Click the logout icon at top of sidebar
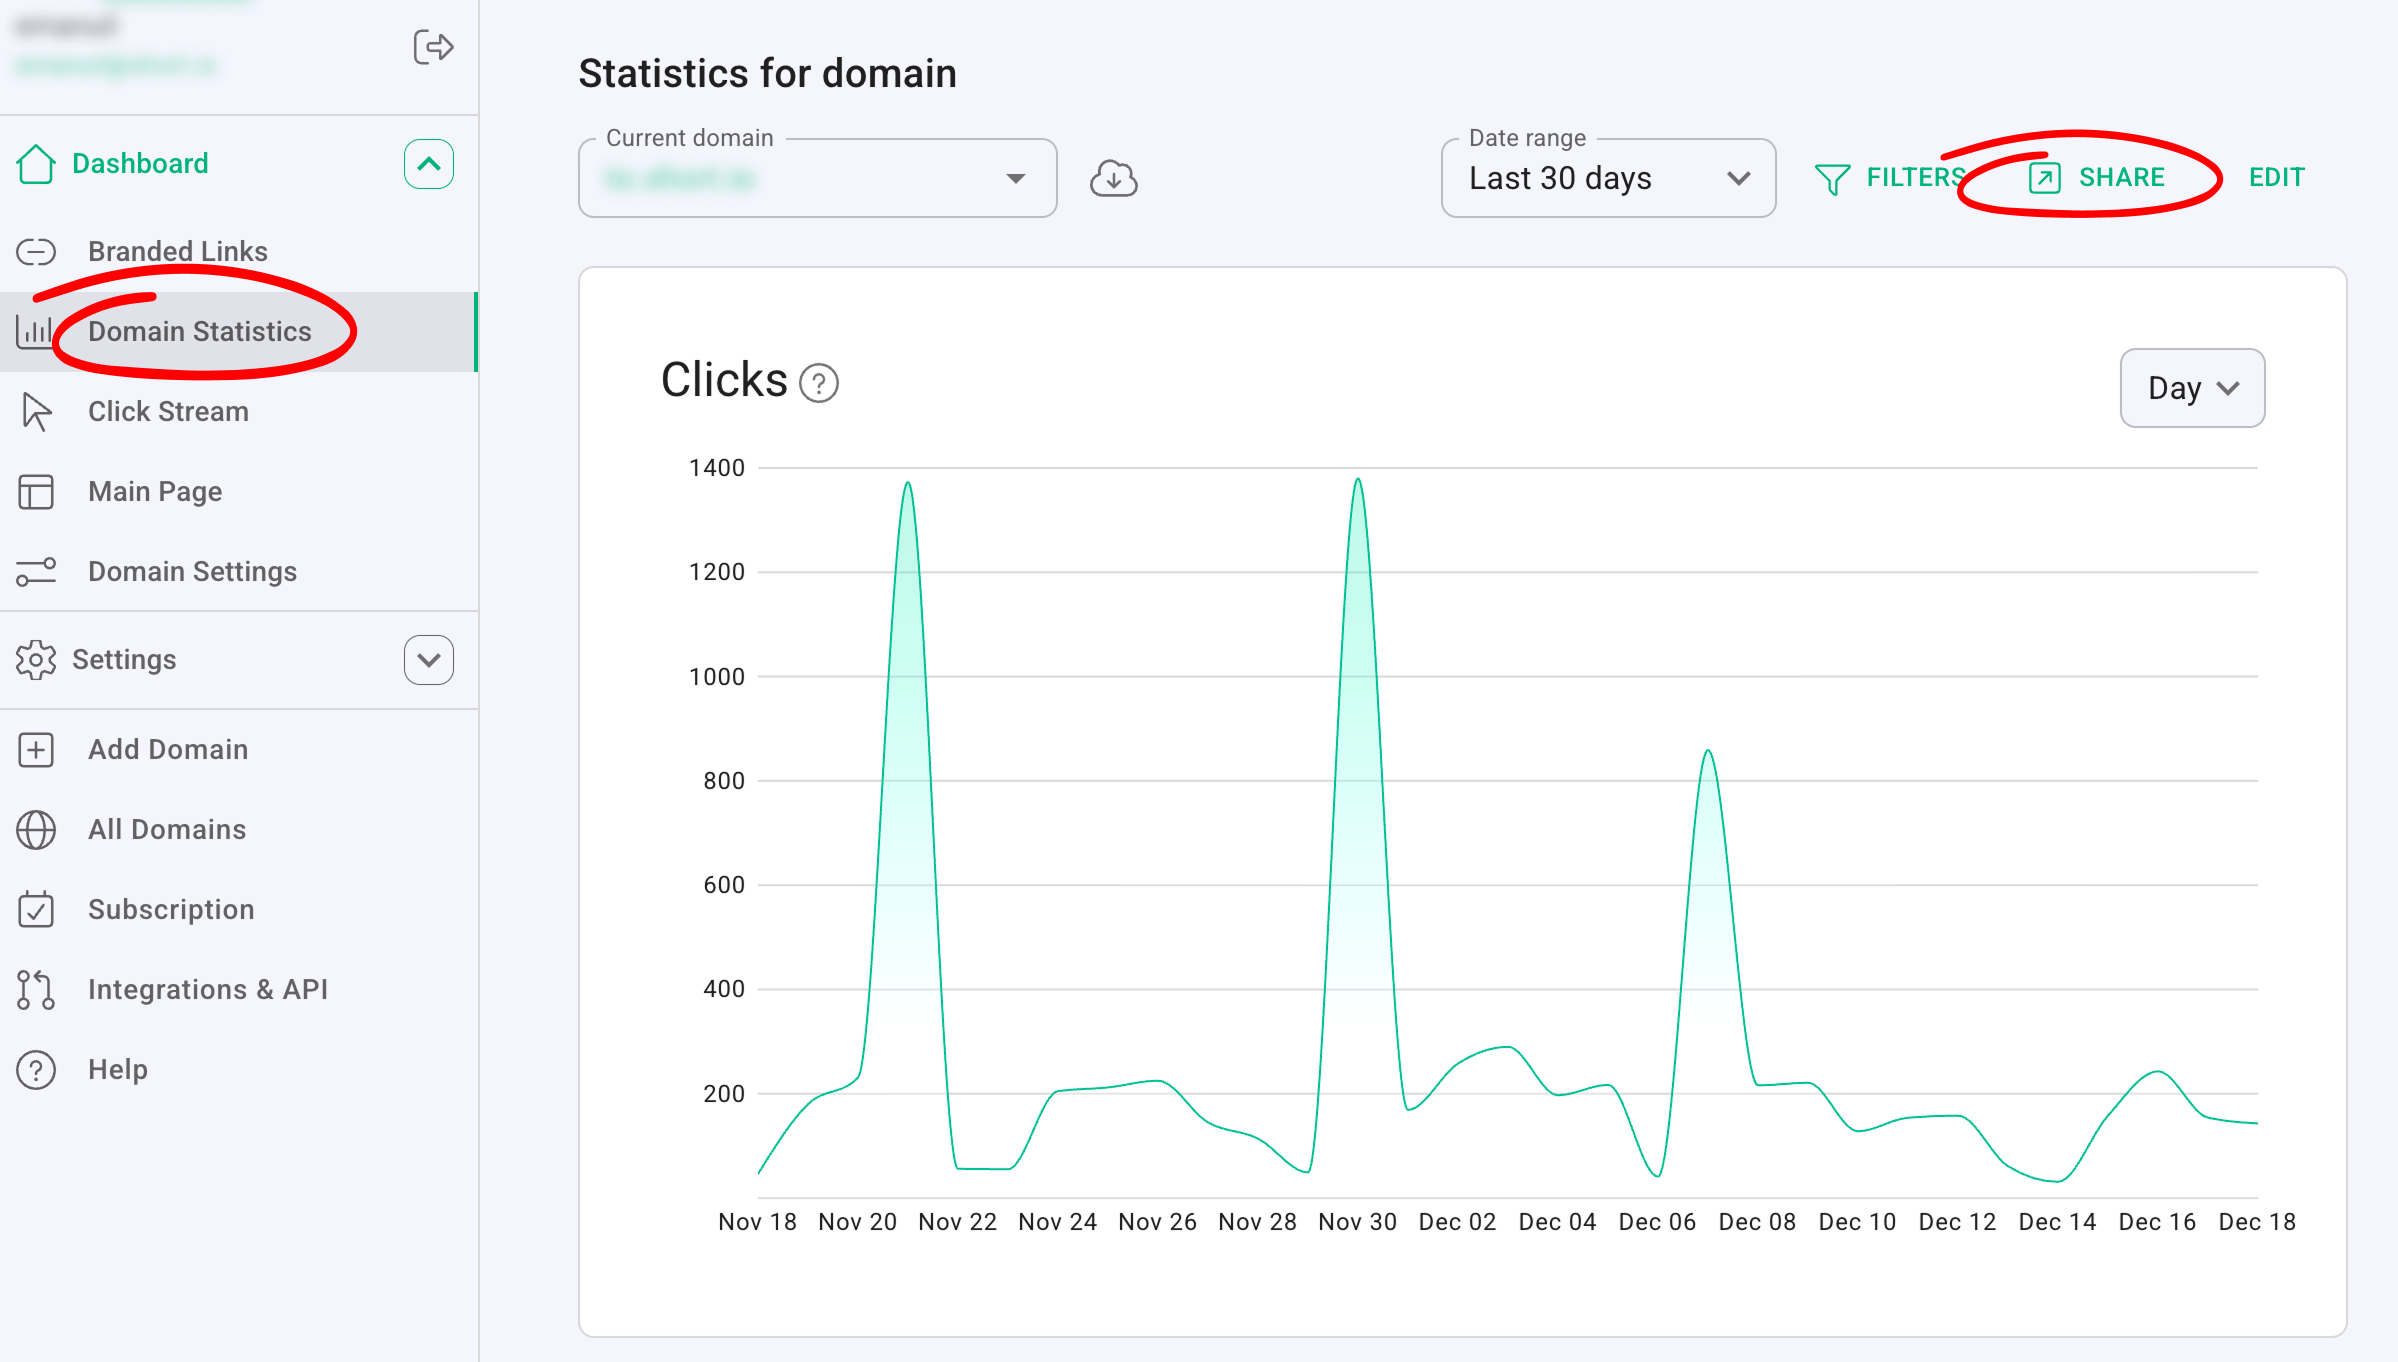 [433, 47]
